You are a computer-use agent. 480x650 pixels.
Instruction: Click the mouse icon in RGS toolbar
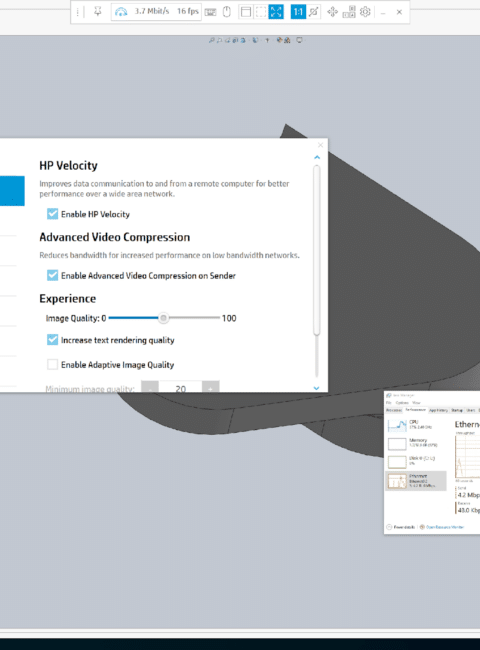pyautogui.click(x=227, y=12)
